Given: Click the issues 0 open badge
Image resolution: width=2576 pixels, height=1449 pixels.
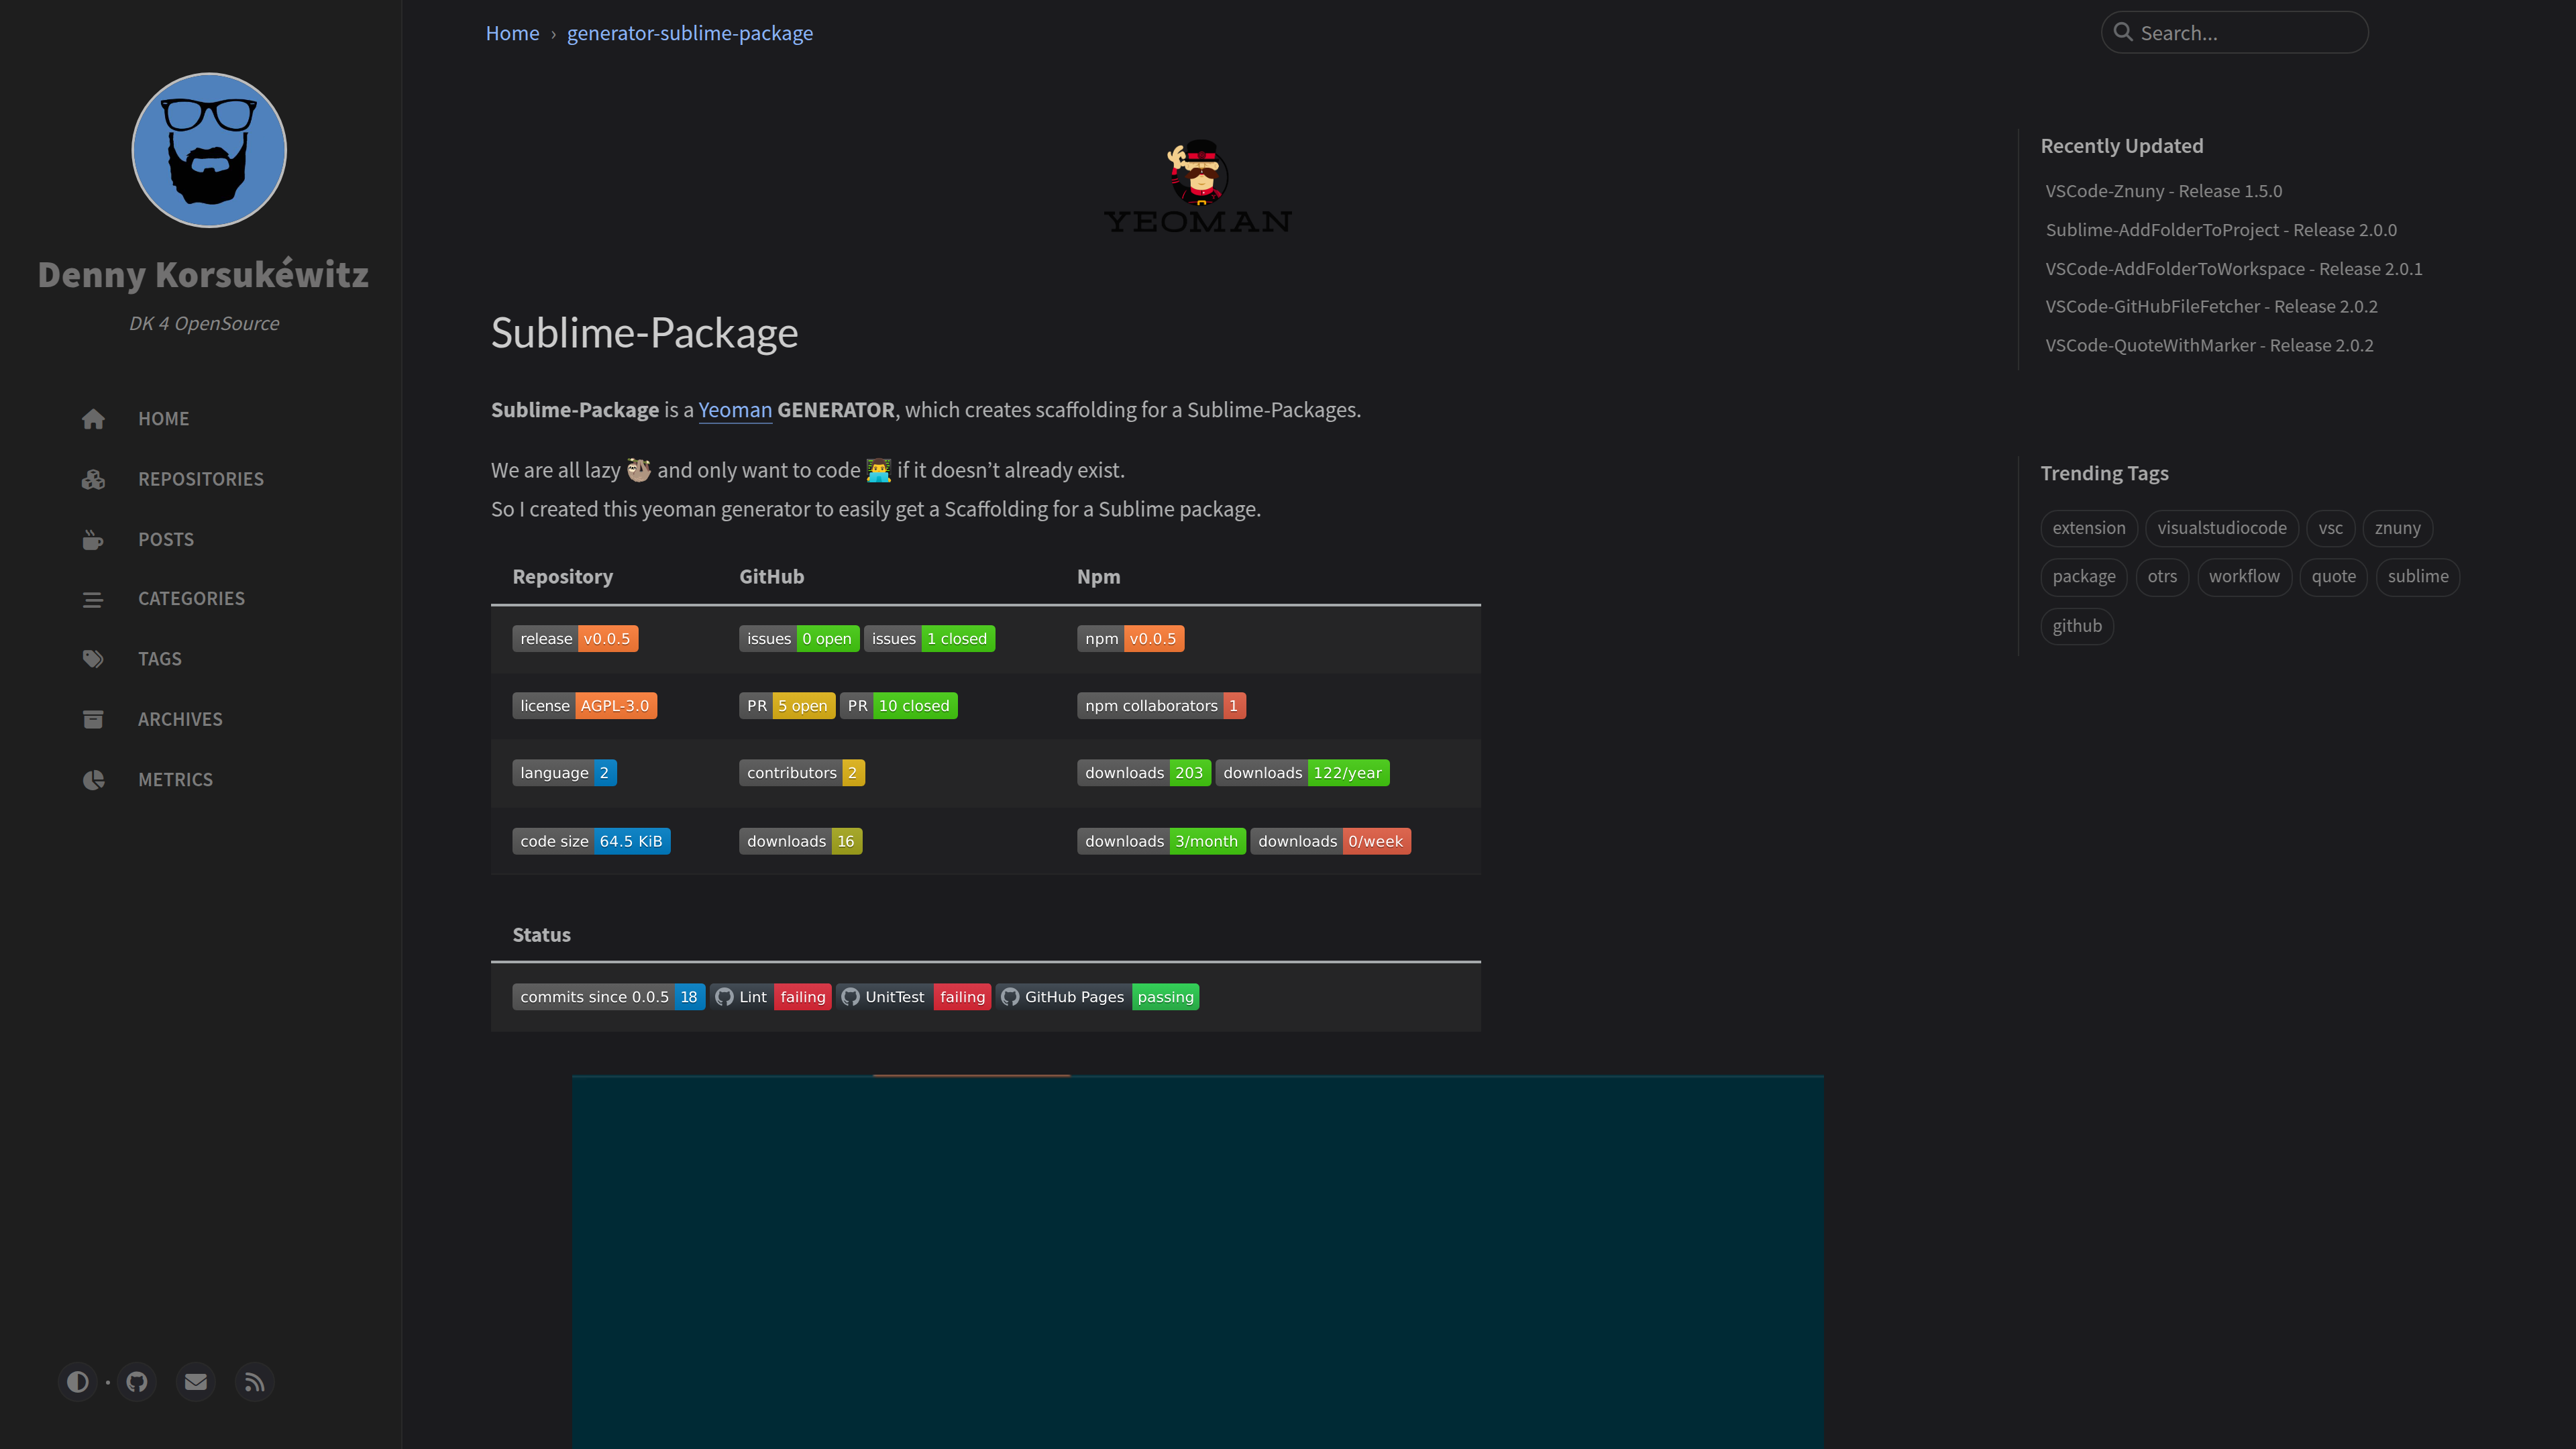Looking at the screenshot, I should [799, 639].
